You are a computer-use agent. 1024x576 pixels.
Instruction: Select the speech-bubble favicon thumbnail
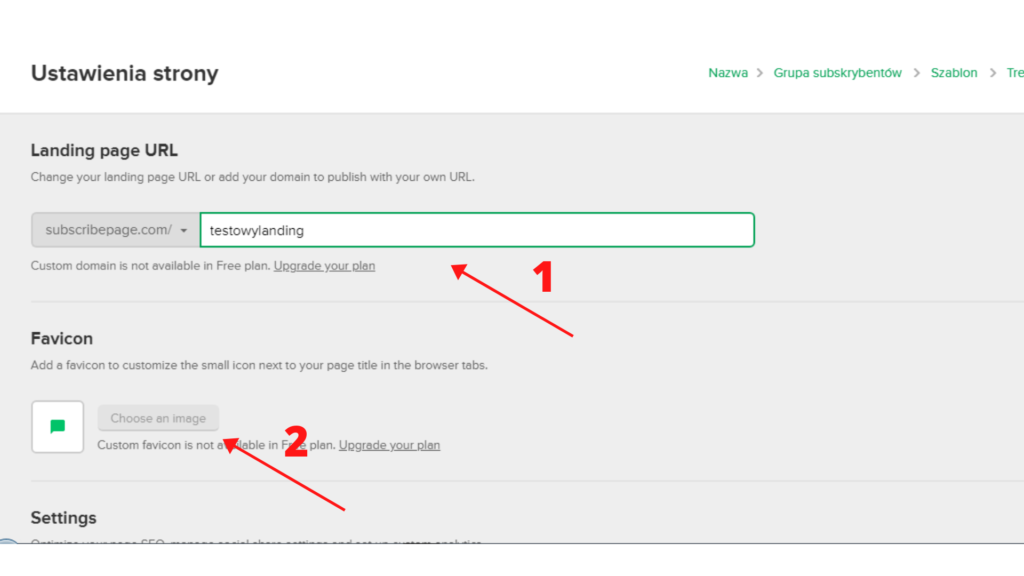click(x=57, y=426)
